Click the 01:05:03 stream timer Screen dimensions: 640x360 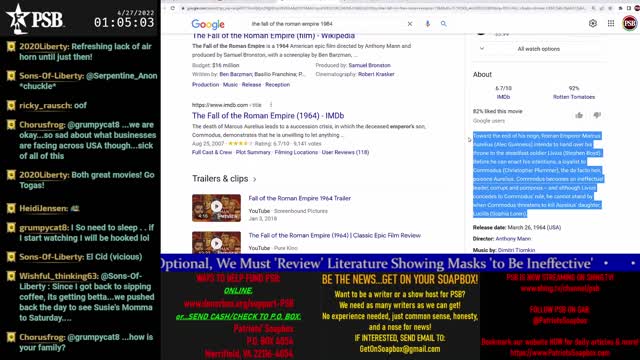124,22
